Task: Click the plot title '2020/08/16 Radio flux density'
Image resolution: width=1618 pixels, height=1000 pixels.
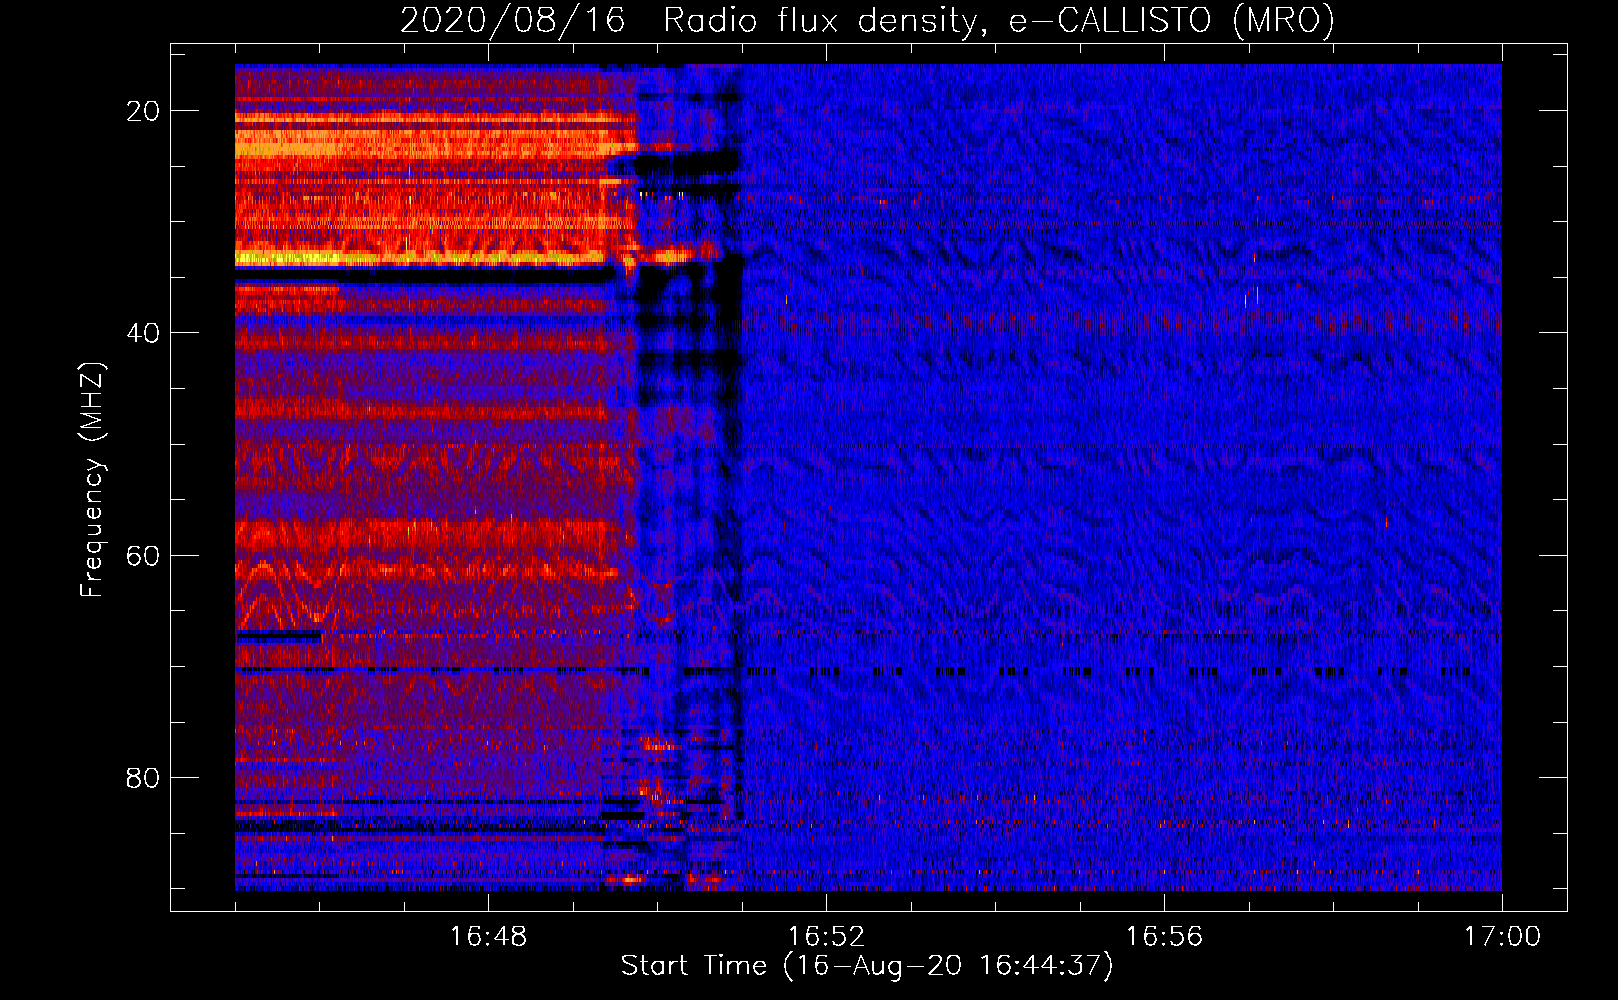Action: (867, 20)
